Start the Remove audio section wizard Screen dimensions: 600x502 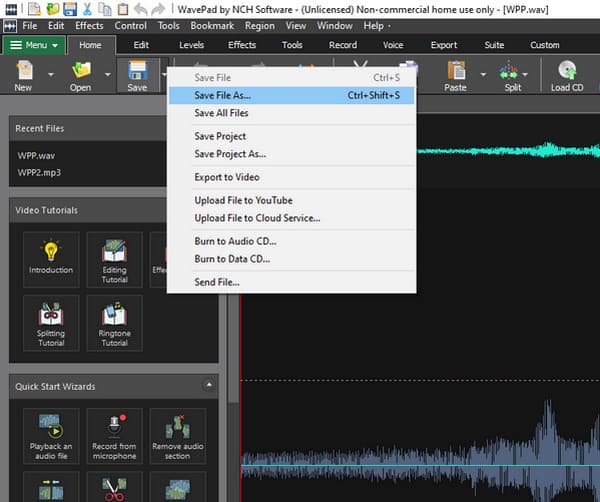click(x=178, y=436)
